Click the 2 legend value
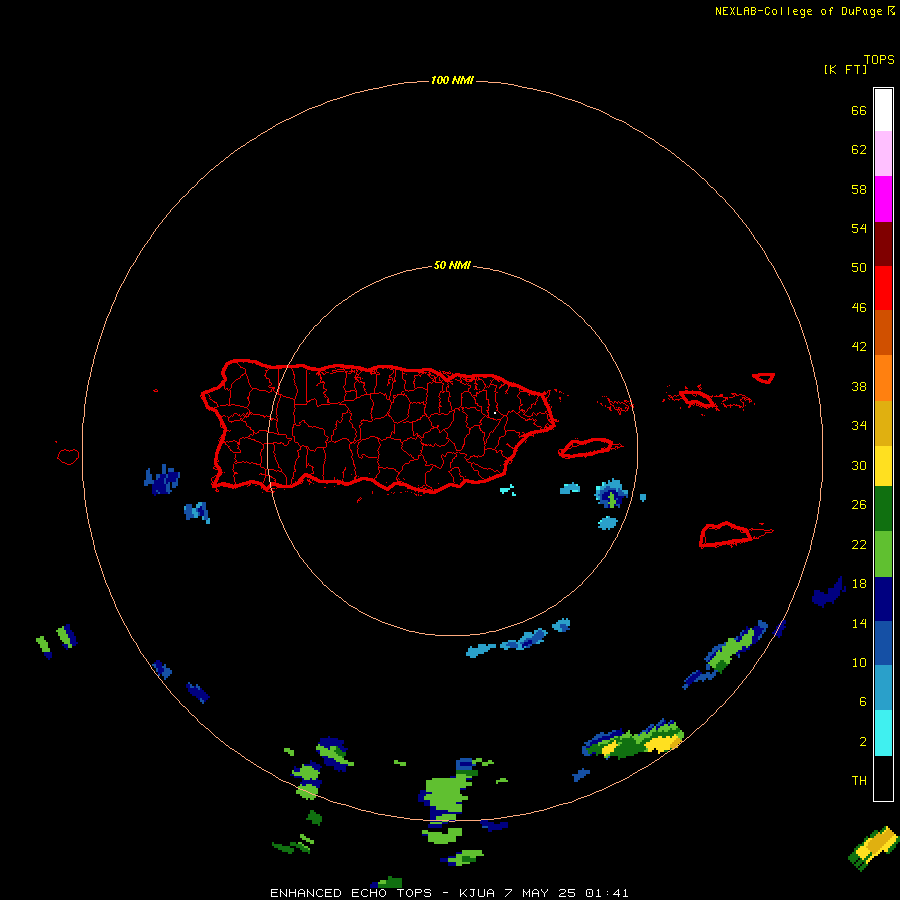Viewport: 900px width, 900px height. coord(863,741)
